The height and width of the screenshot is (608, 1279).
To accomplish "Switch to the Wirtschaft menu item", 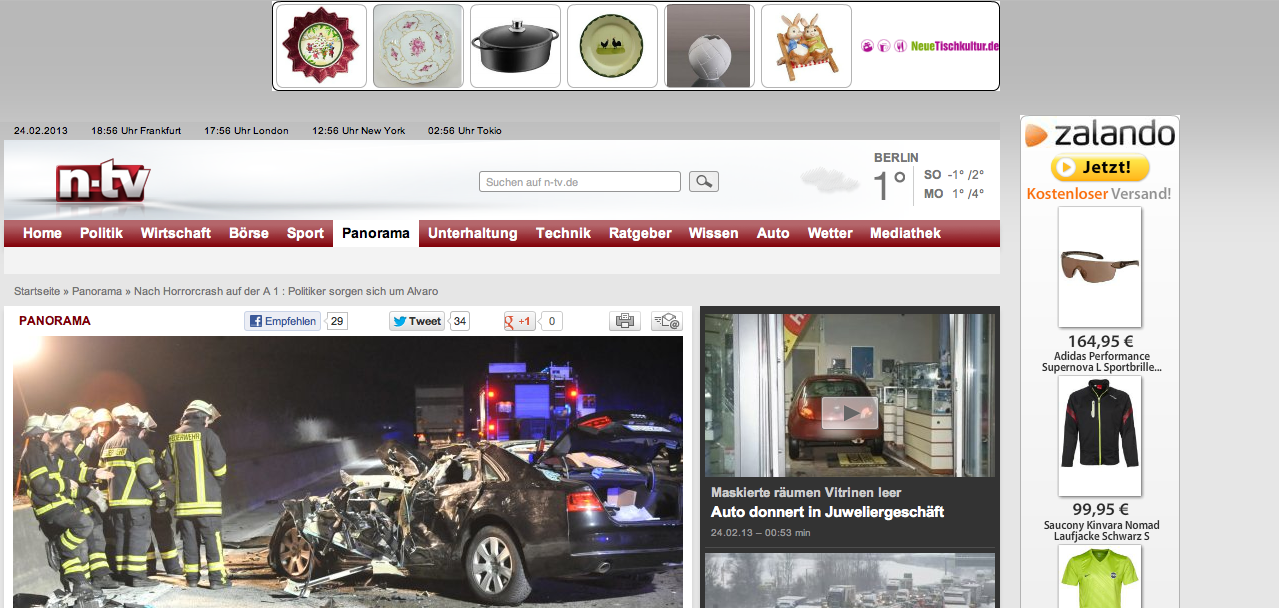I will pos(175,233).
